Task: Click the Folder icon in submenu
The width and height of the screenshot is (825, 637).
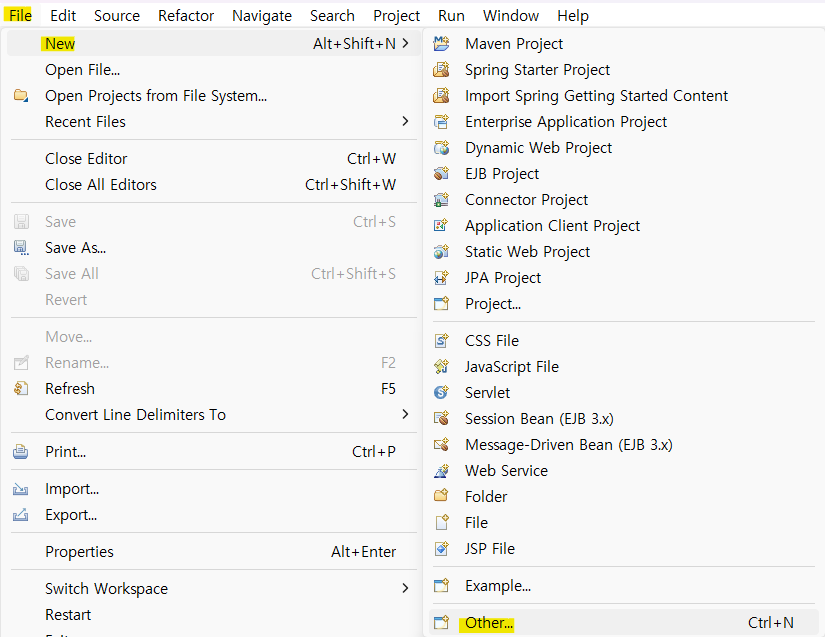Action: [x=441, y=496]
